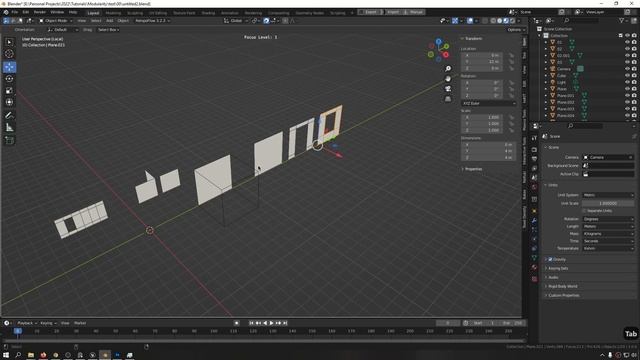The image size is (640, 360).
Task: Open the World properties tab
Action: click(x=534, y=187)
